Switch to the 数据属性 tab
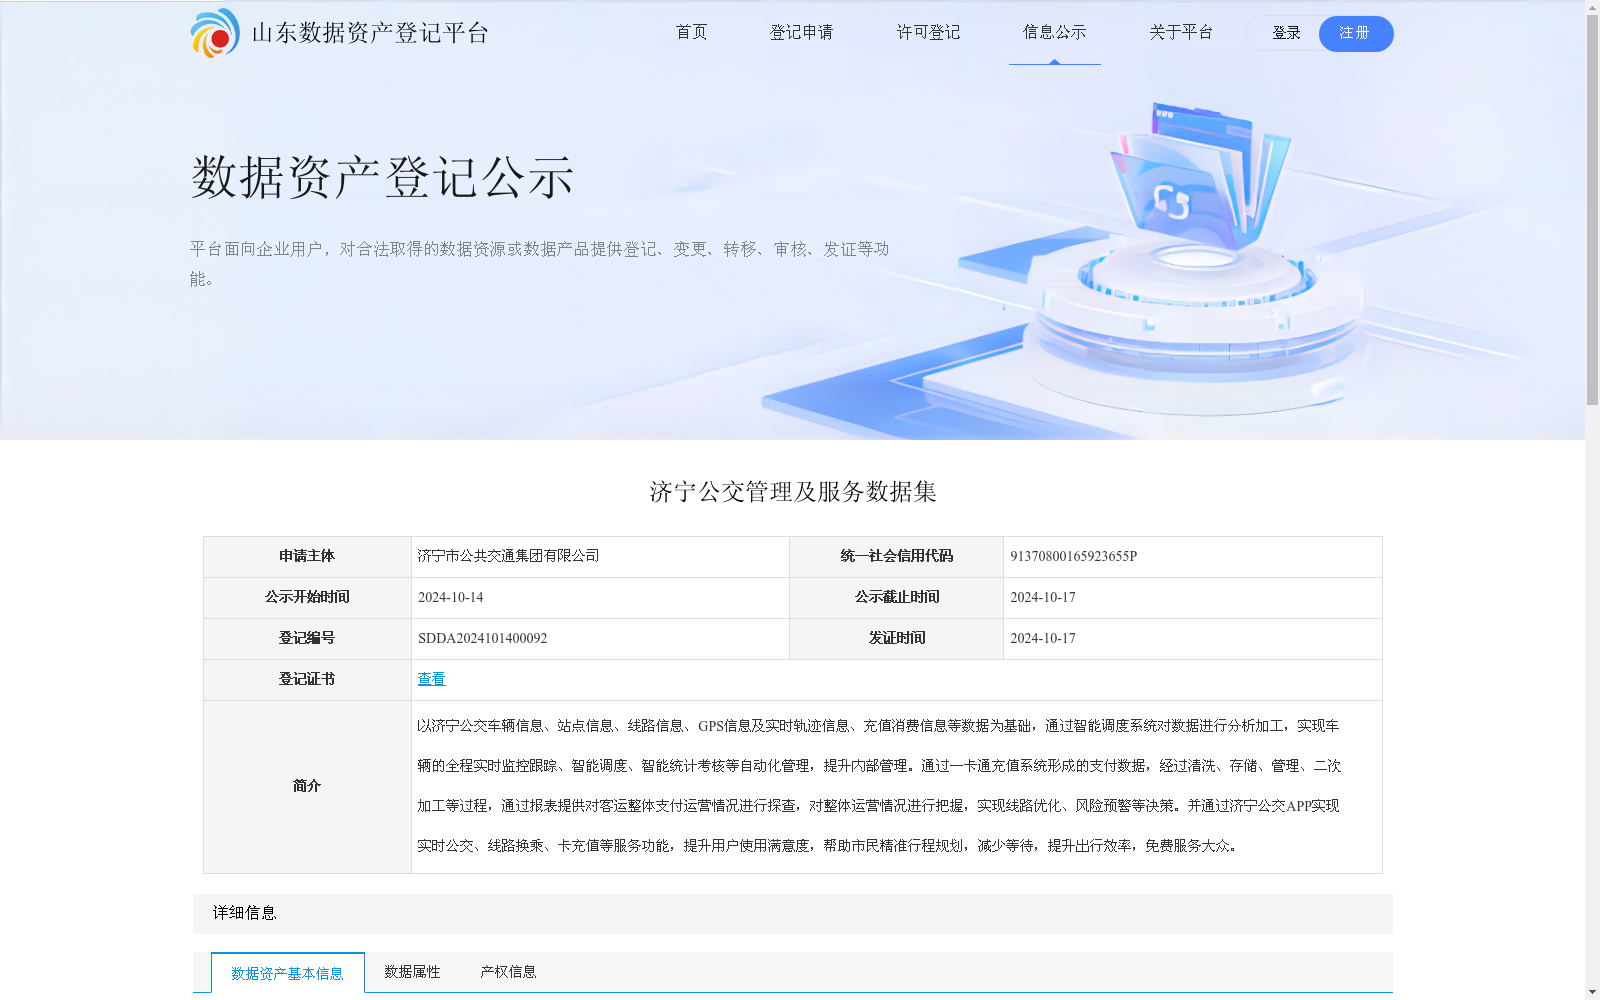The height and width of the screenshot is (1000, 1600). [412, 972]
